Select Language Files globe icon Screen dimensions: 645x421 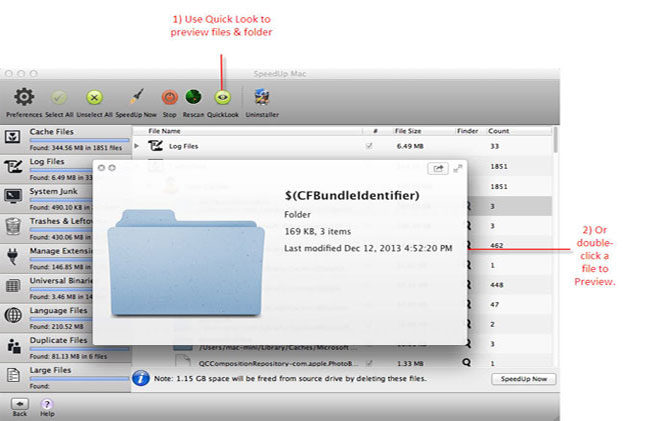pos(13,315)
